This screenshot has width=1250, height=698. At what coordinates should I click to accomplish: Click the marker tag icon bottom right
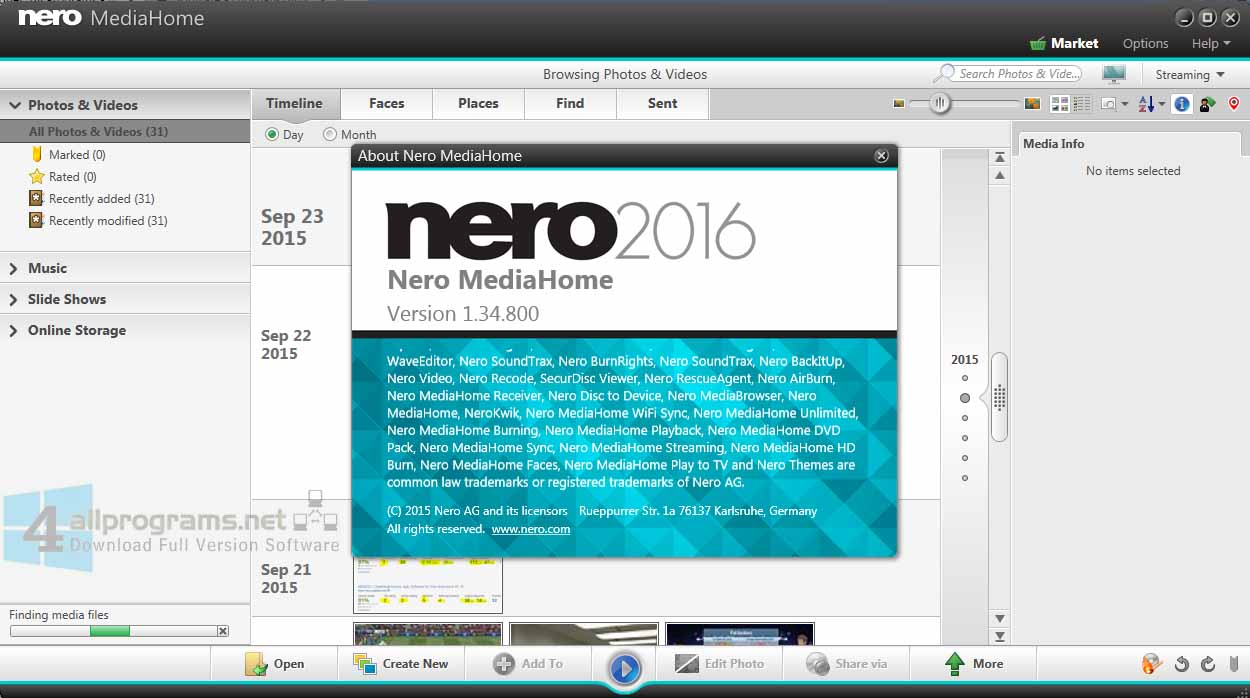coord(1234,664)
